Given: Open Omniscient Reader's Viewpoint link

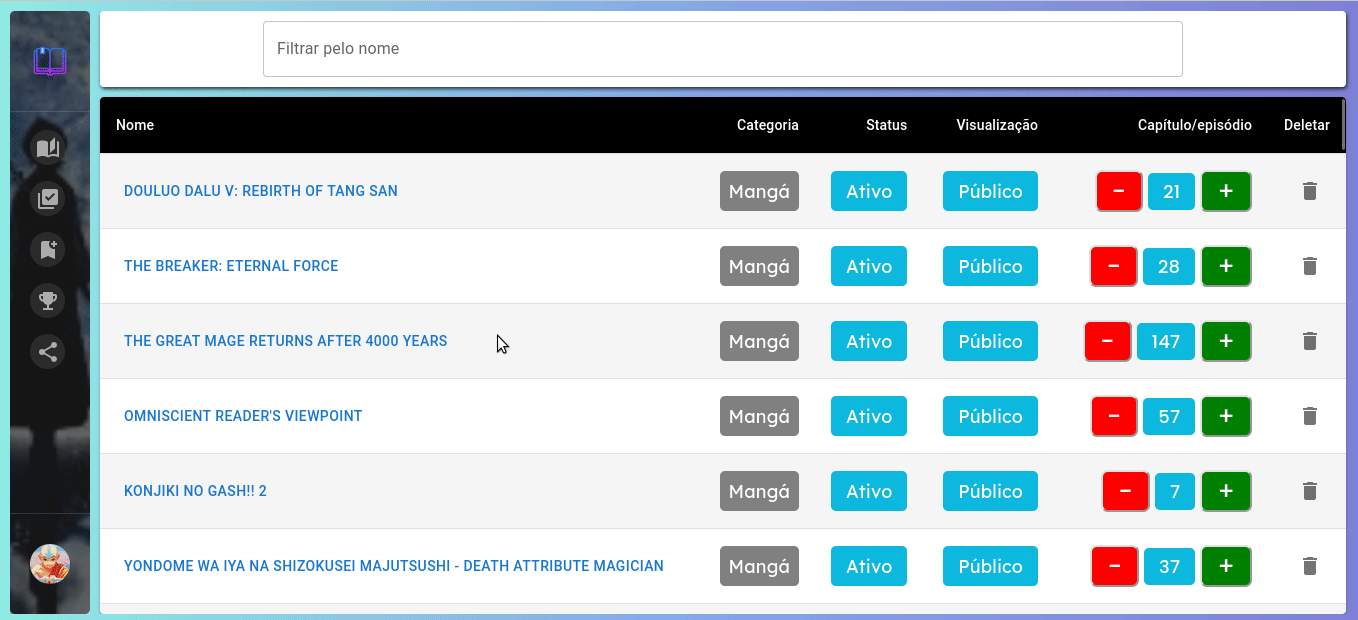Looking at the screenshot, I should [243, 416].
